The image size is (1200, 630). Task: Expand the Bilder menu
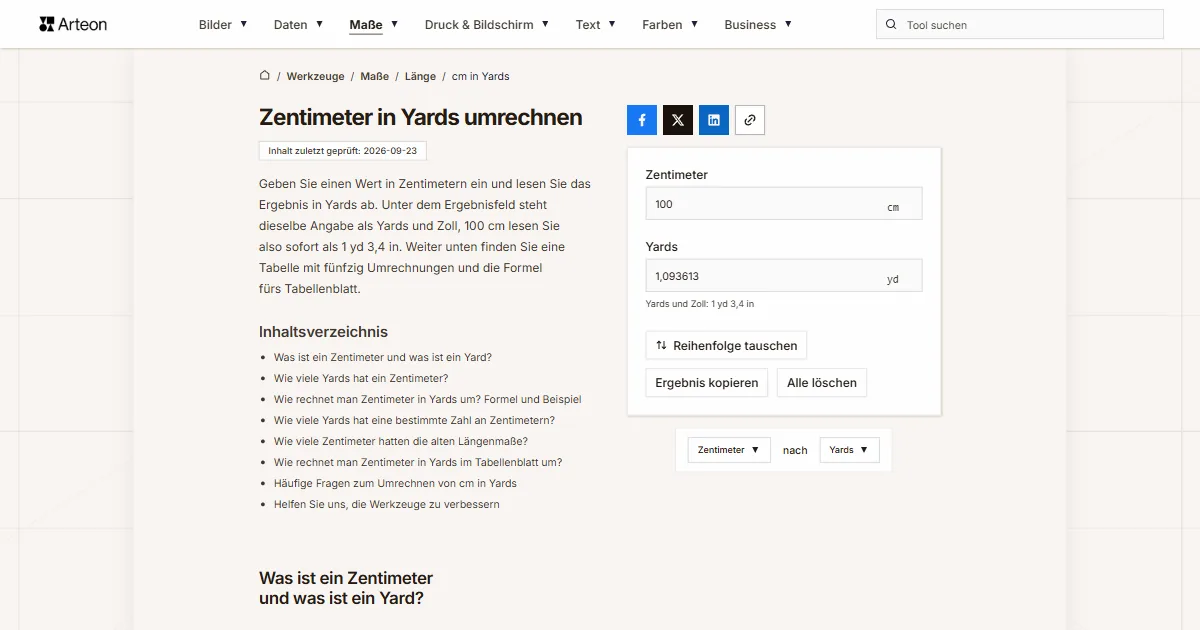[x=223, y=25]
